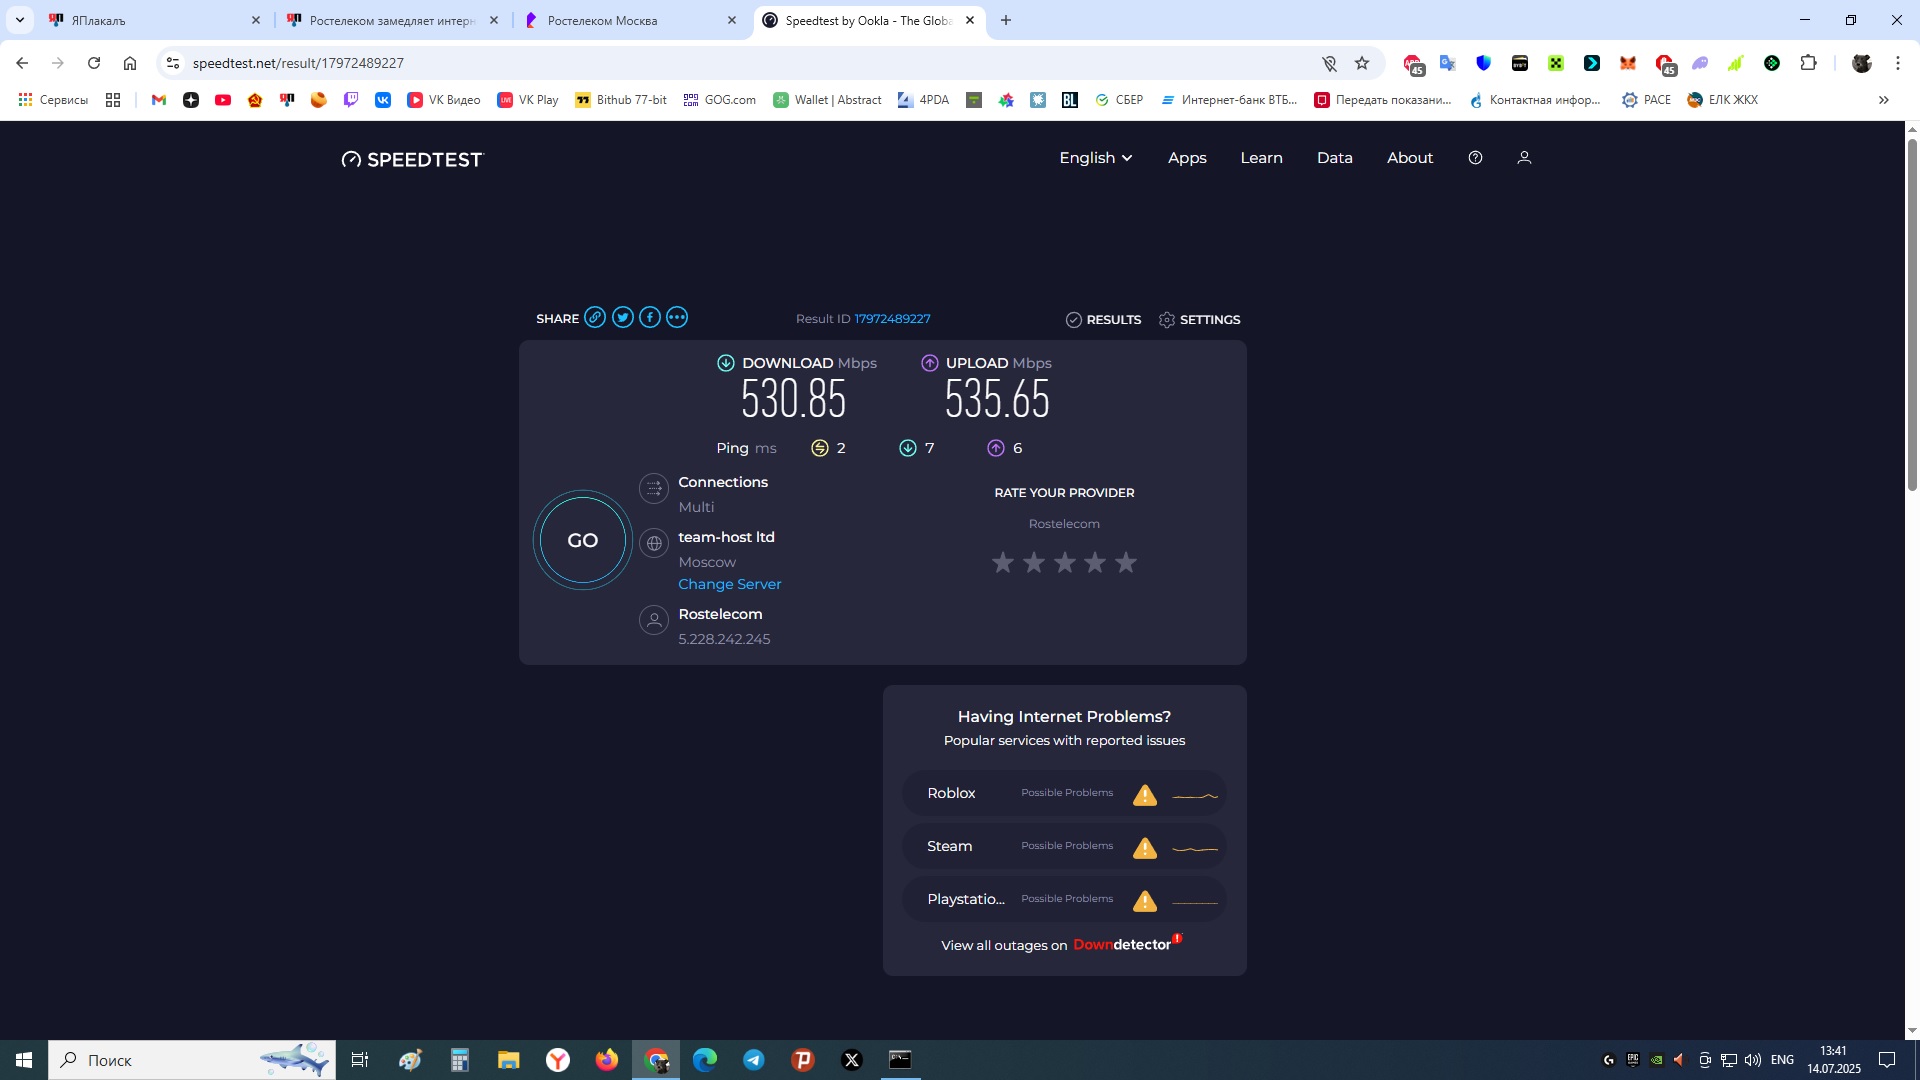Rate provider three stars
The width and height of the screenshot is (1920, 1080).
point(1065,563)
